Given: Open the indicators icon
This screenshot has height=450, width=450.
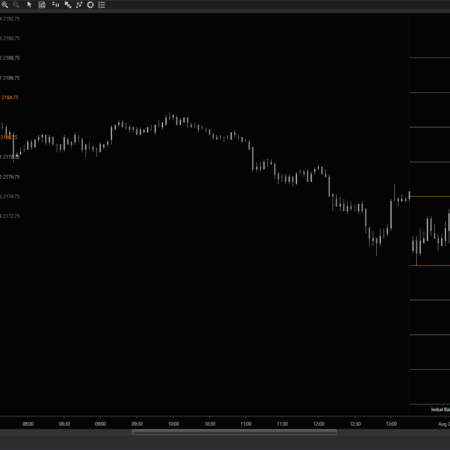Looking at the screenshot, I should pos(68,5).
